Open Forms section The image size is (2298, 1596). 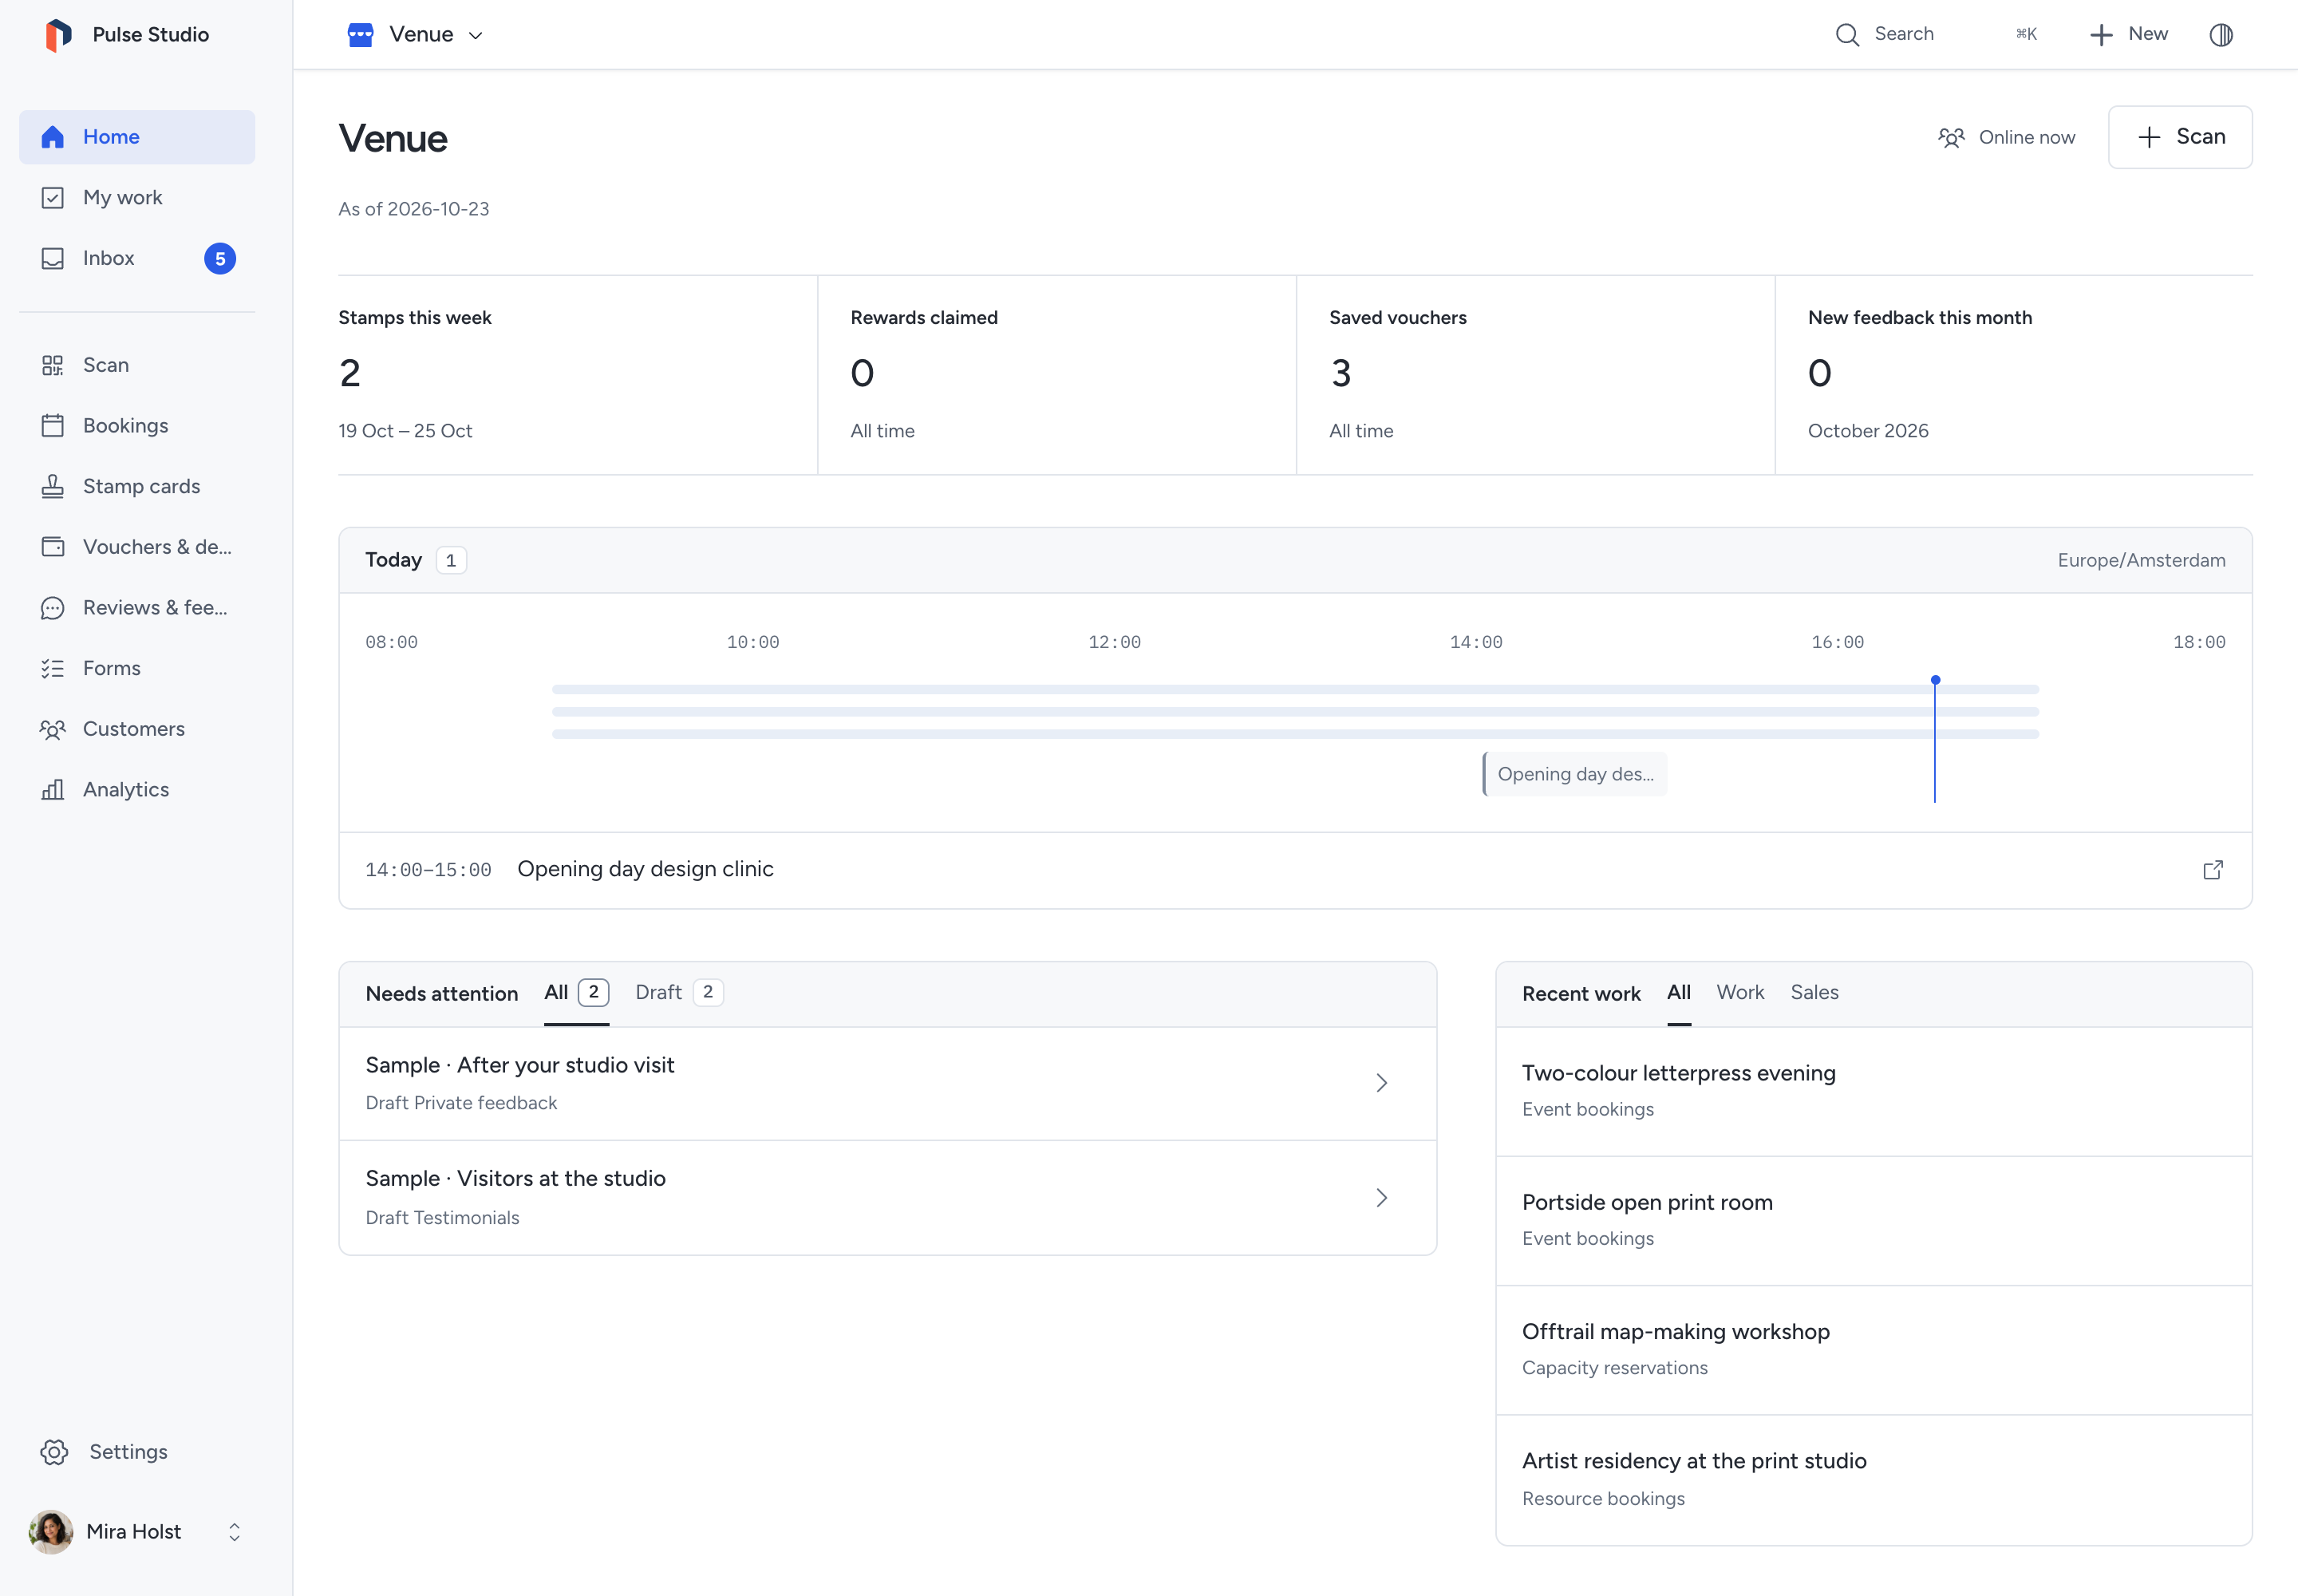point(137,668)
